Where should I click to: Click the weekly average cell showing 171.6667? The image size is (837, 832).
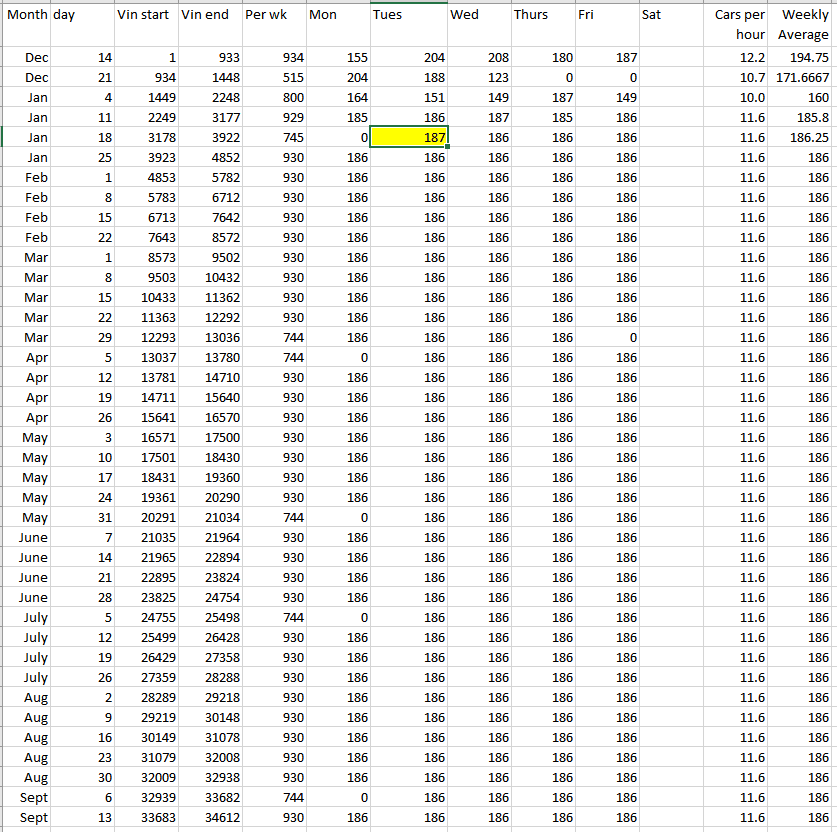coord(802,78)
